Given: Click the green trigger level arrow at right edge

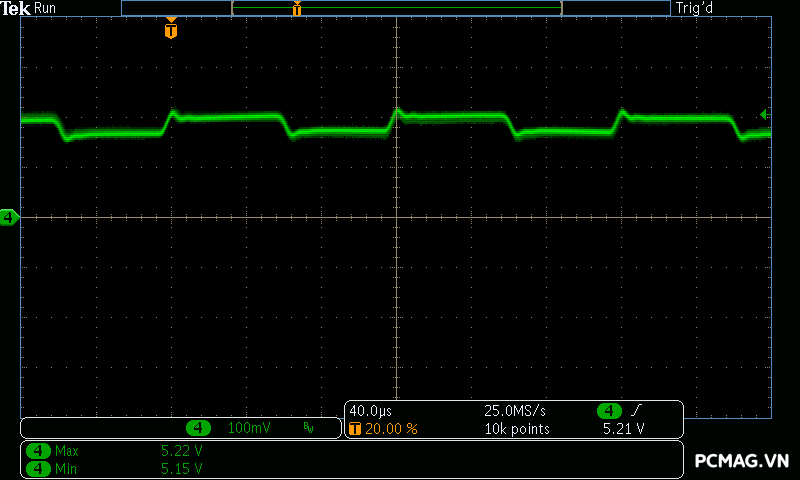Looking at the screenshot, I should click(x=765, y=114).
